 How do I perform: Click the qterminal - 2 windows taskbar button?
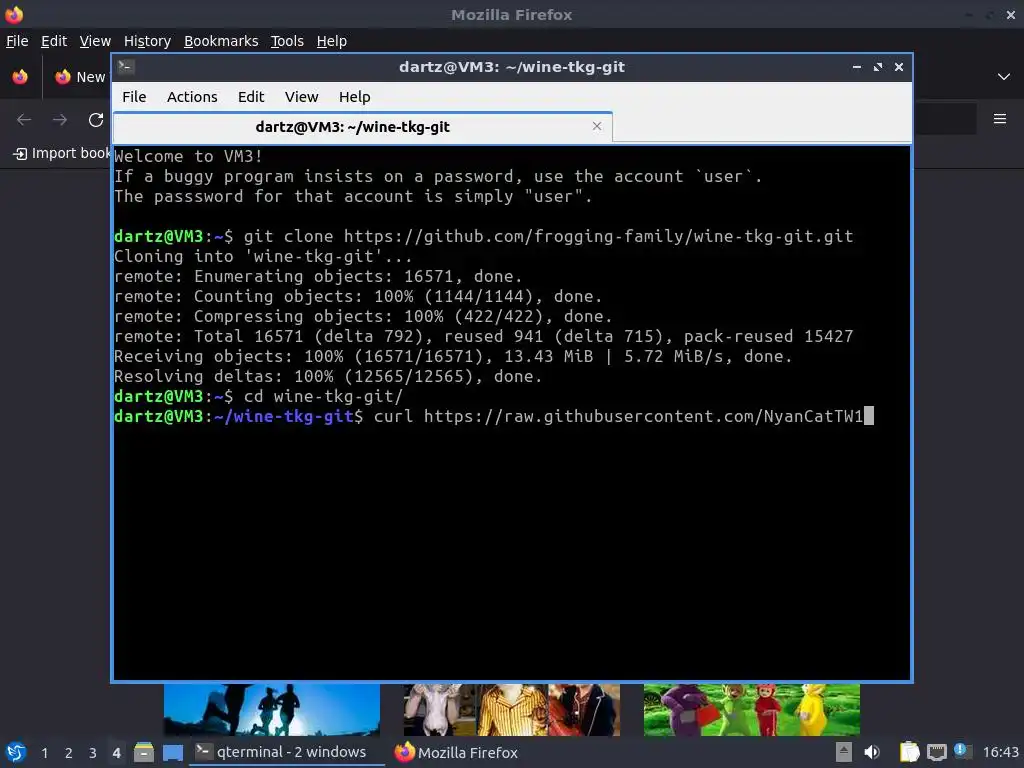click(286, 752)
